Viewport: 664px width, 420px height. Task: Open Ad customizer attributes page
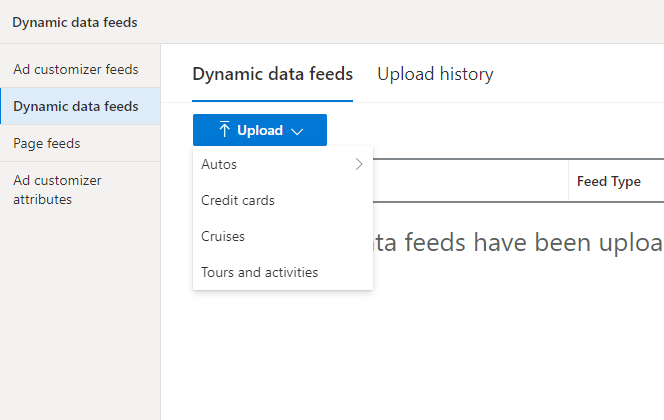pyautogui.click(x=80, y=190)
